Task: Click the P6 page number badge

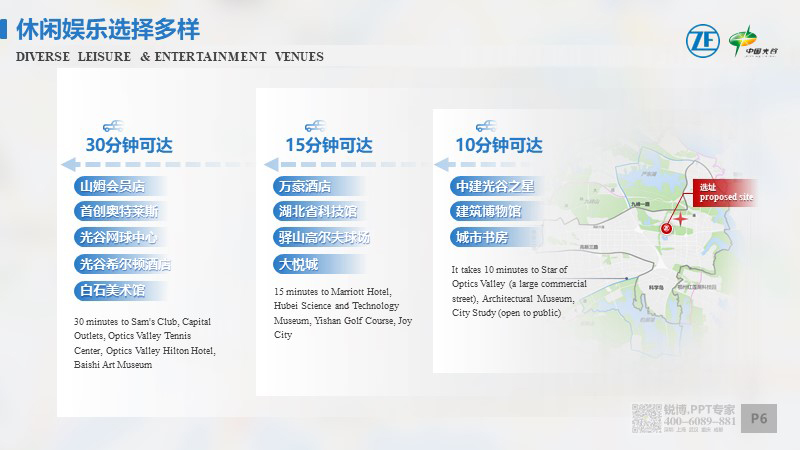Action: tap(759, 418)
